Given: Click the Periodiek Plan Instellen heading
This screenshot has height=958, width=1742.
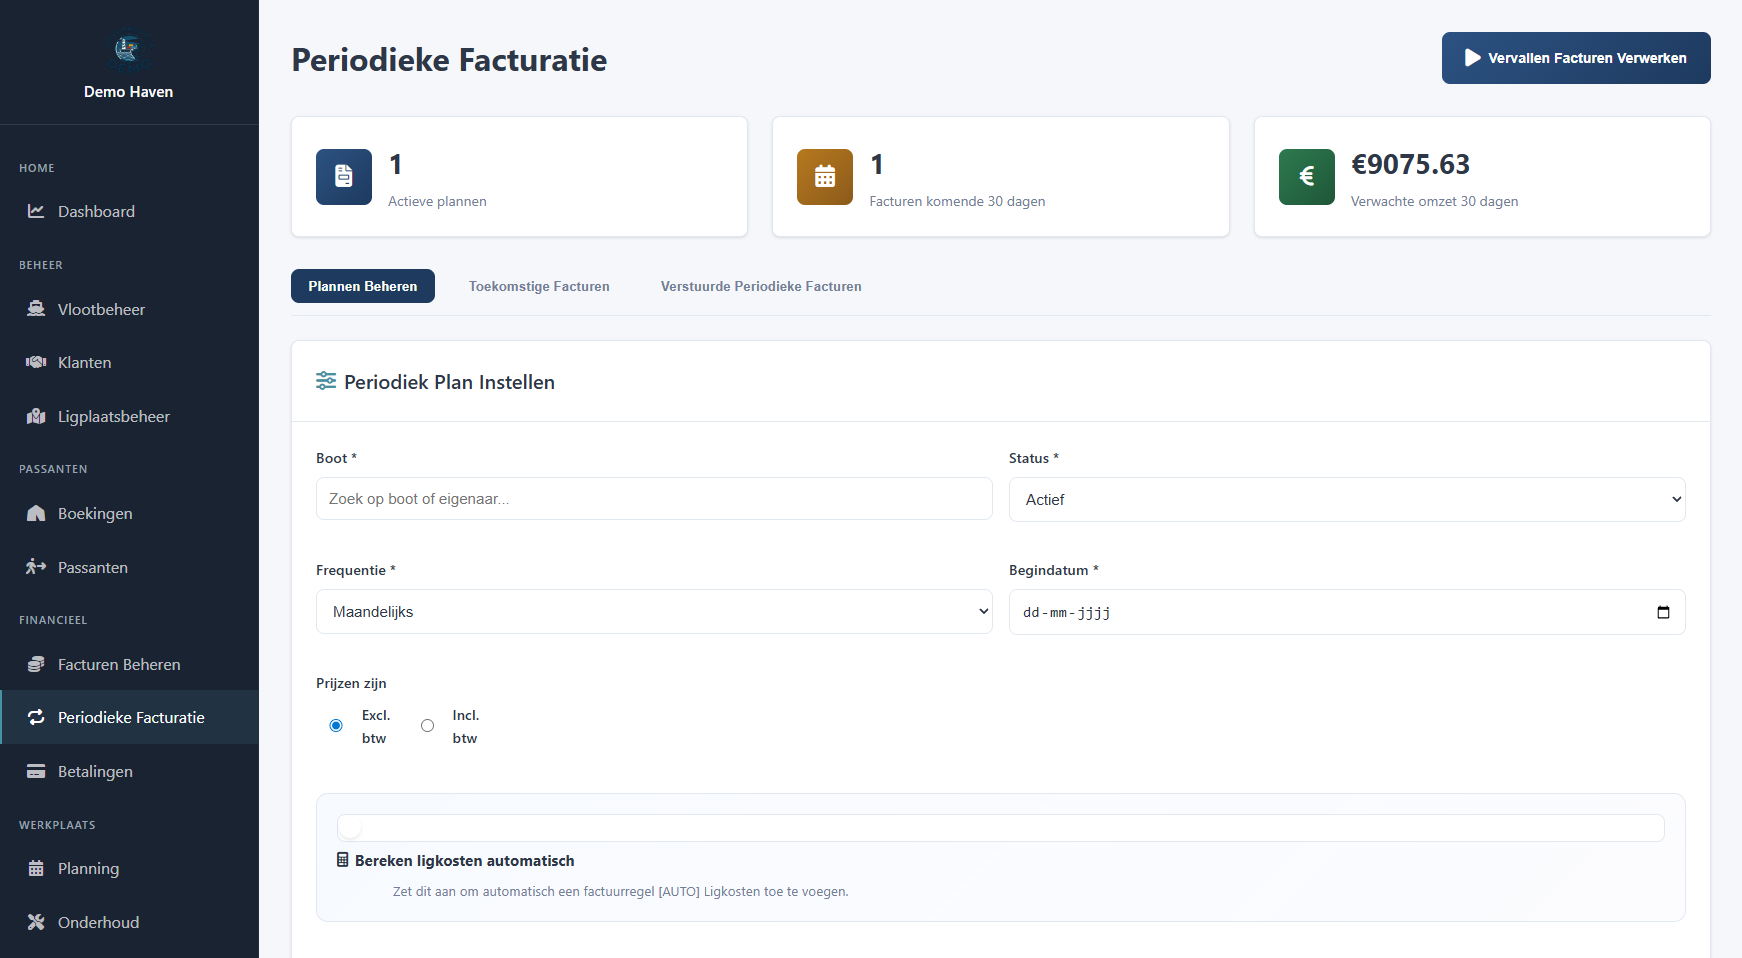Looking at the screenshot, I should click(x=449, y=382).
